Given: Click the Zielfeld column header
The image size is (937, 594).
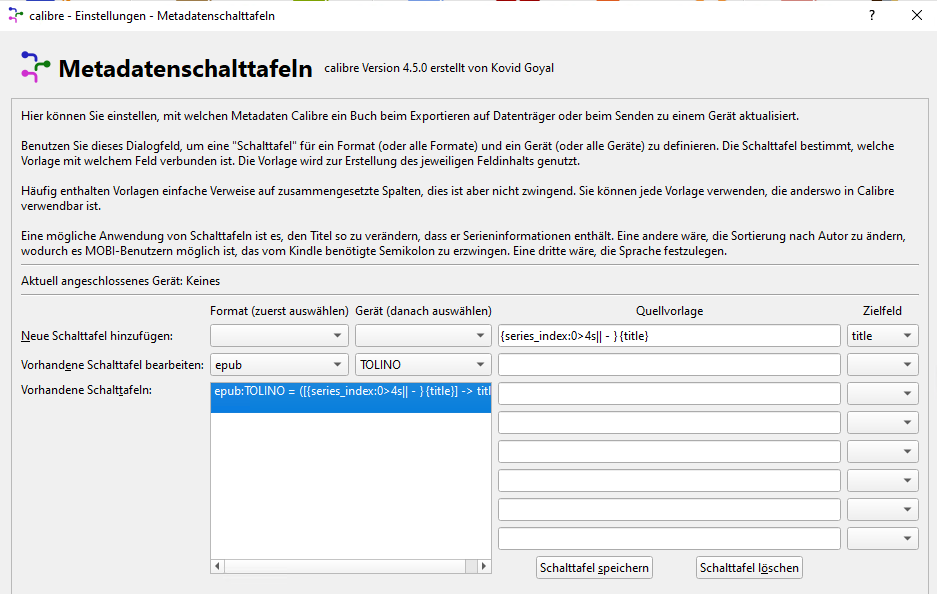Looking at the screenshot, I should pos(883,311).
